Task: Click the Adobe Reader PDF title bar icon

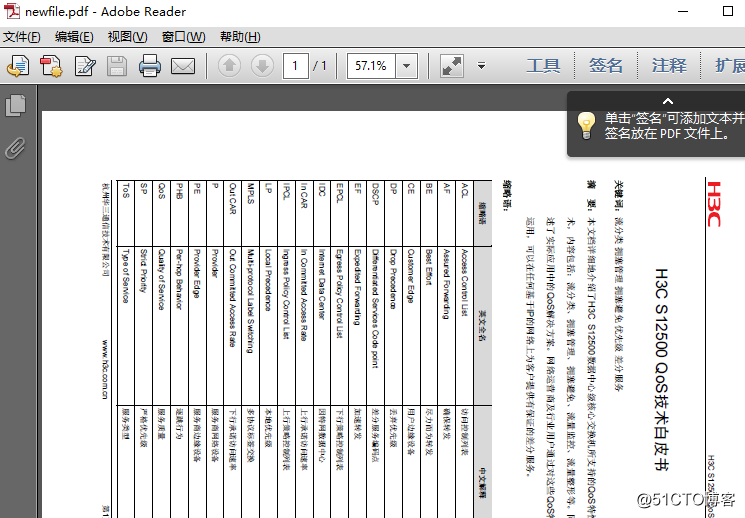Action: (x=12, y=11)
